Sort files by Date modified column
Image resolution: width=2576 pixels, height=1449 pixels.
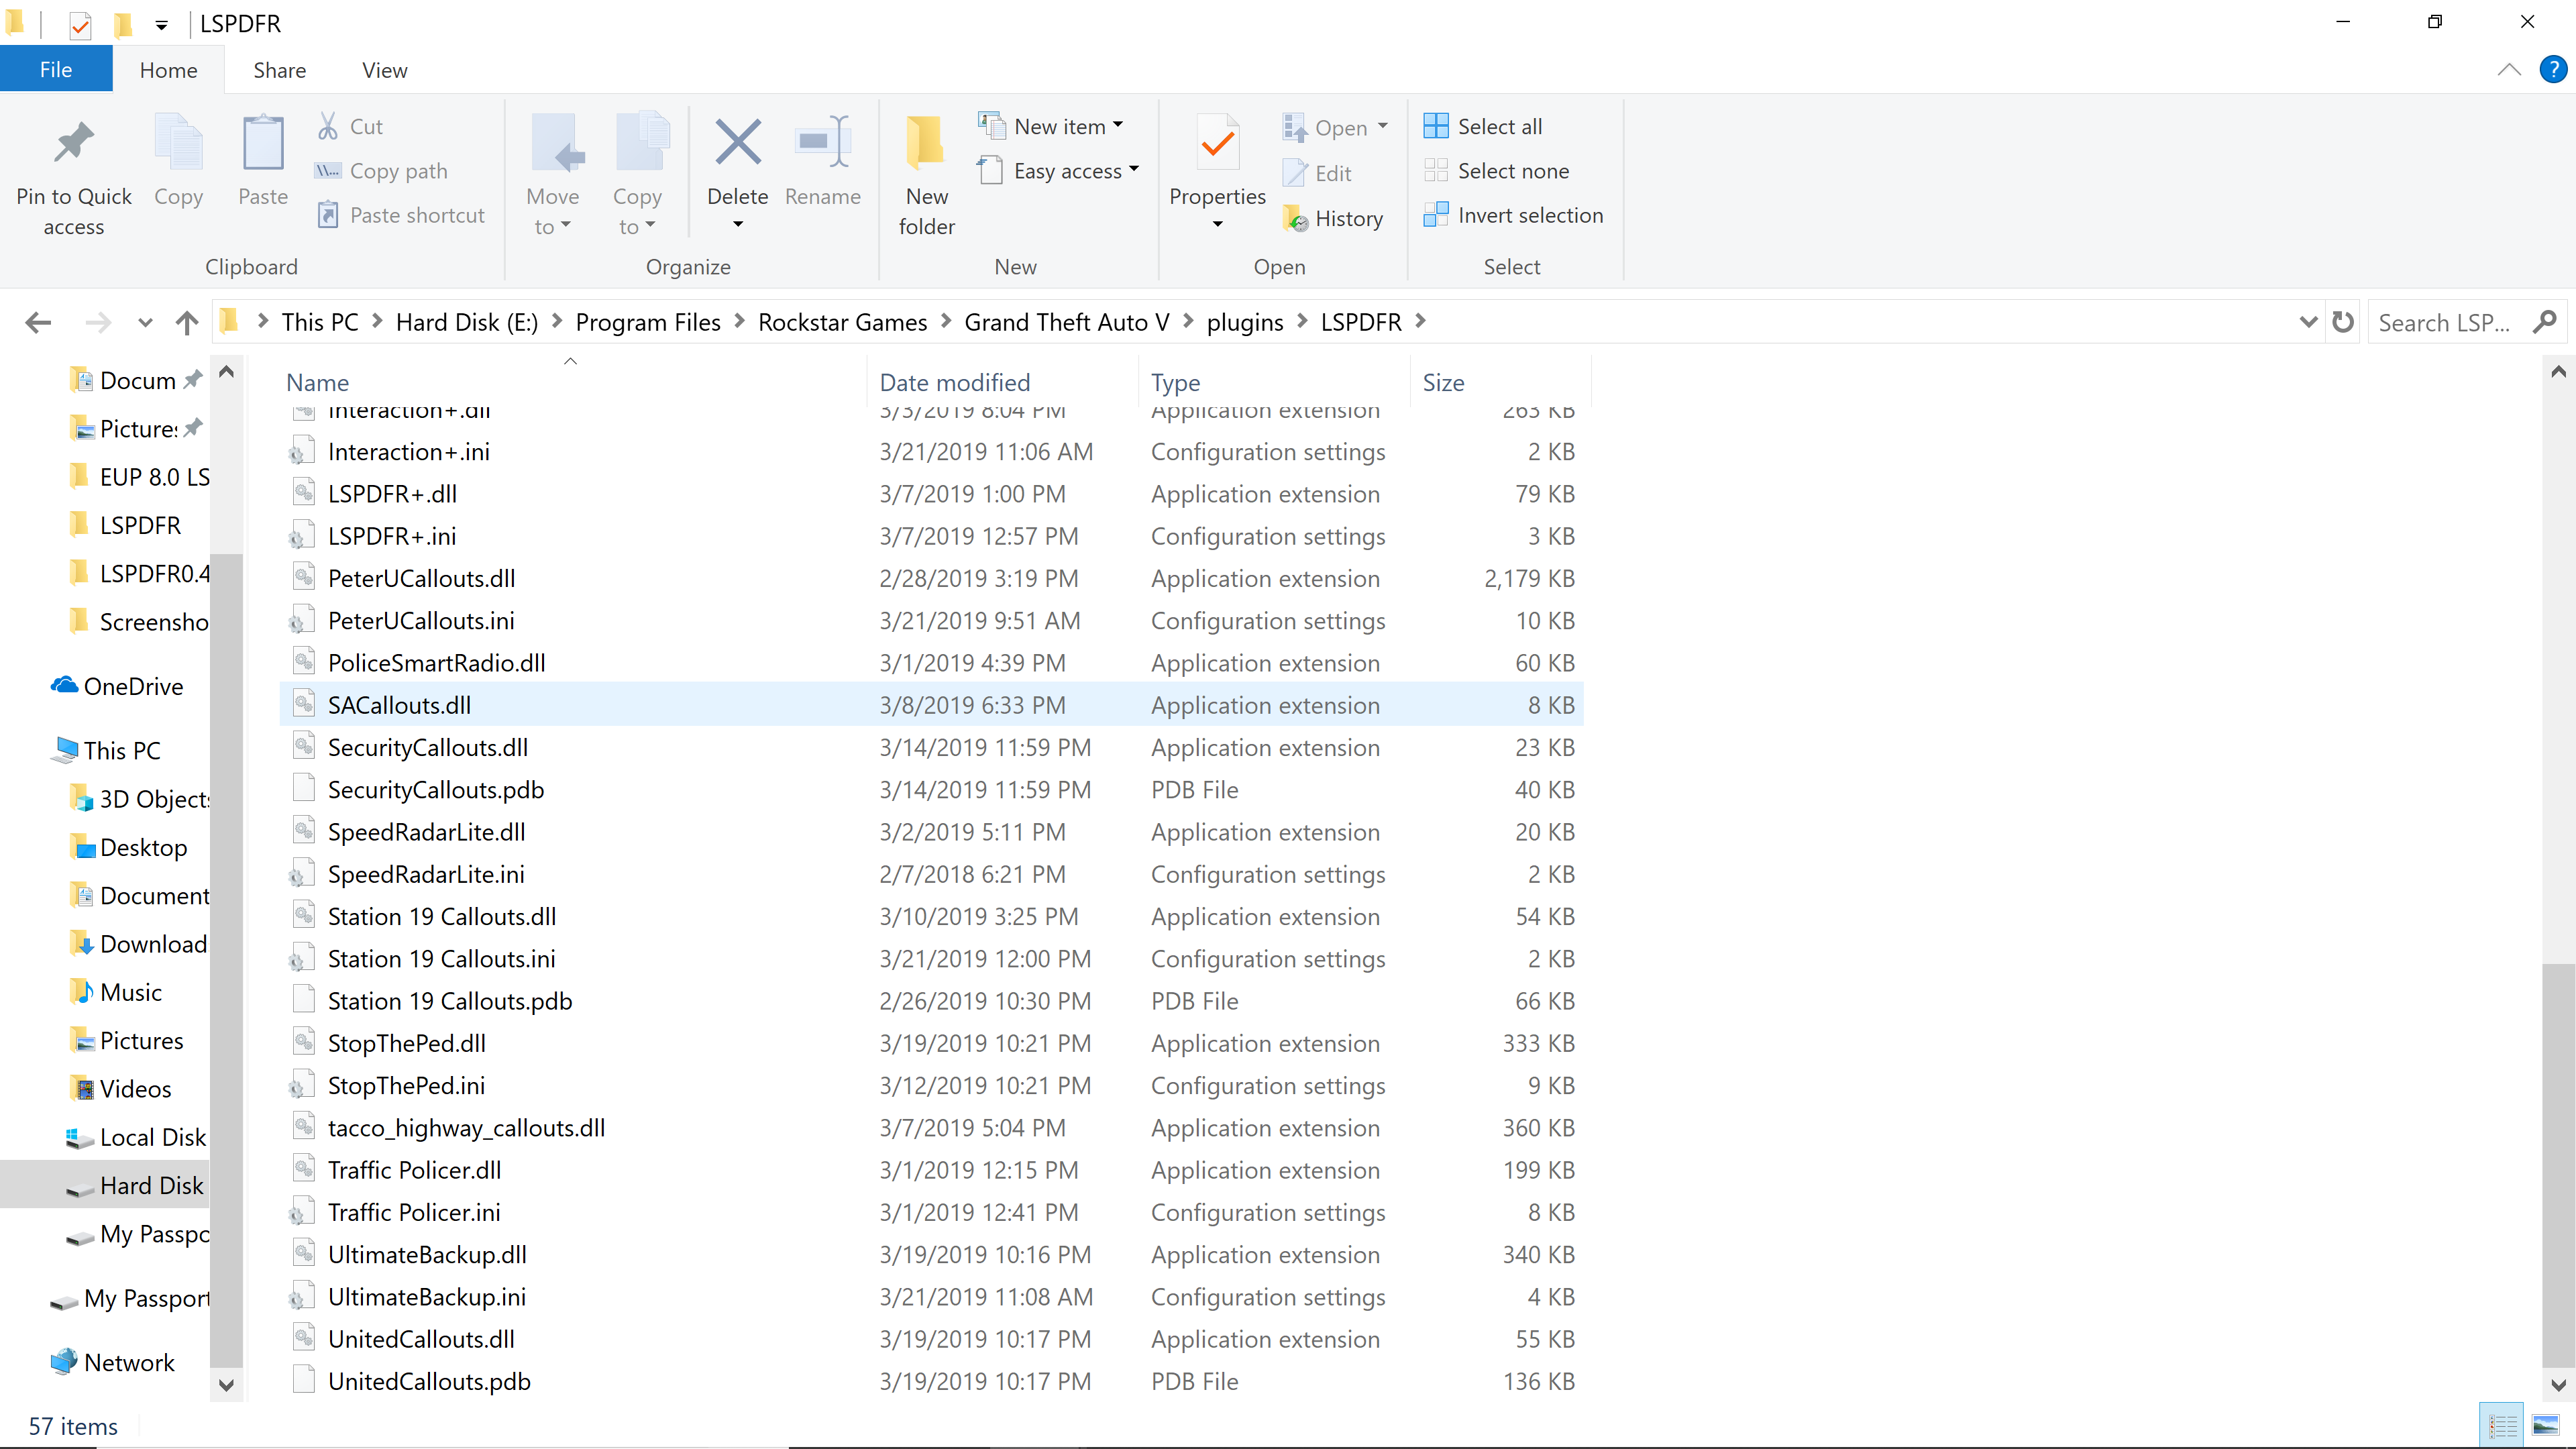954,382
